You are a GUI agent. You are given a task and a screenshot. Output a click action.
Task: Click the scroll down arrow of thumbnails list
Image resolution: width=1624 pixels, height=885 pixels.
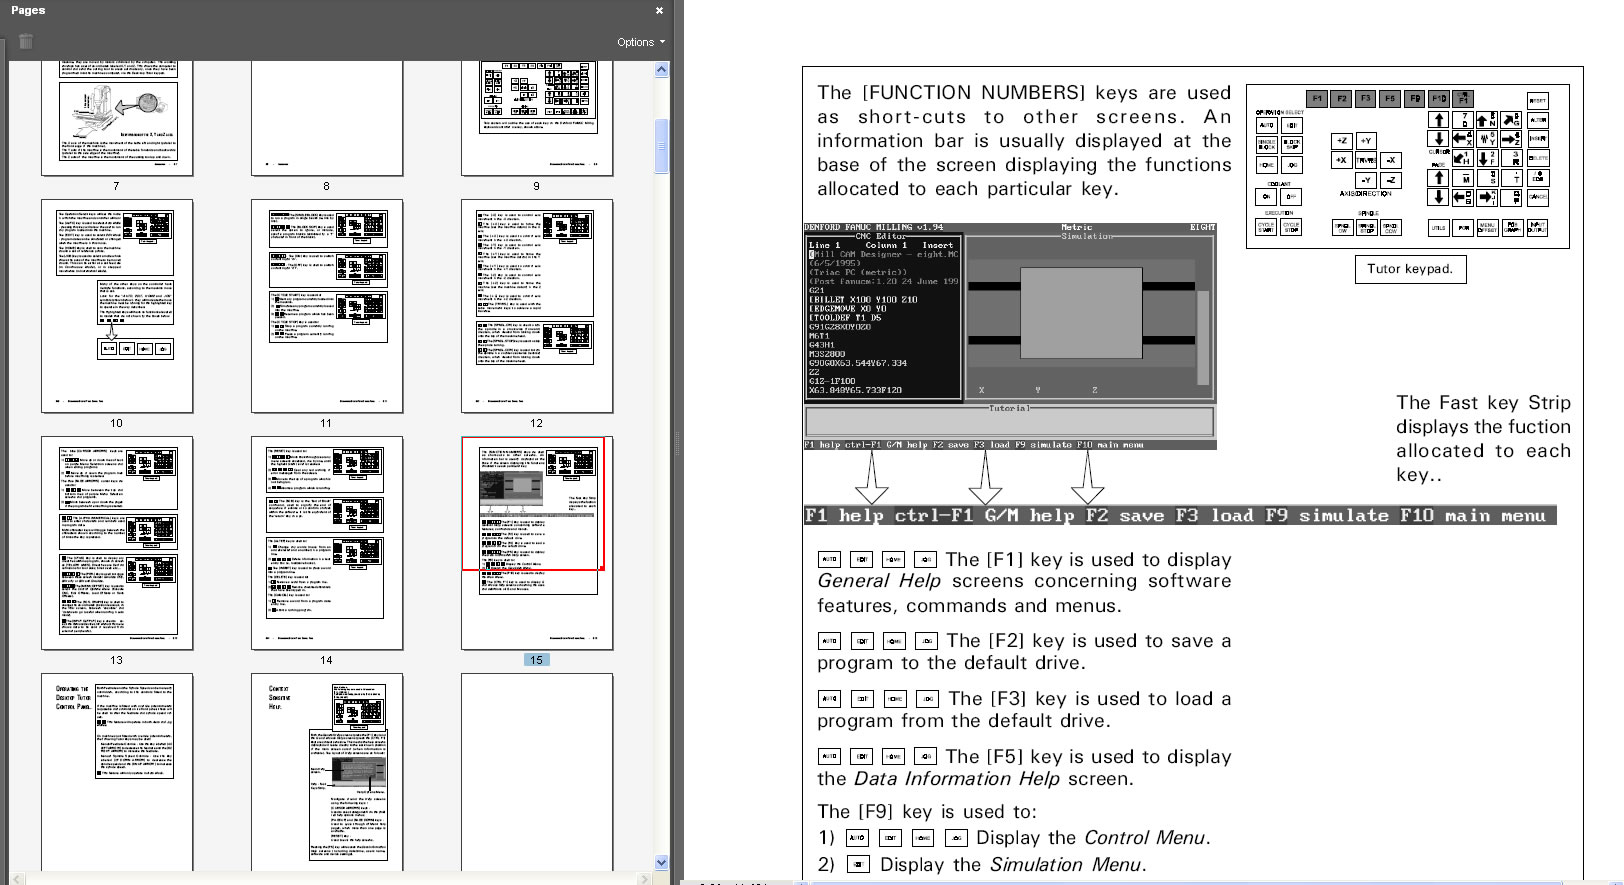[661, 862]
